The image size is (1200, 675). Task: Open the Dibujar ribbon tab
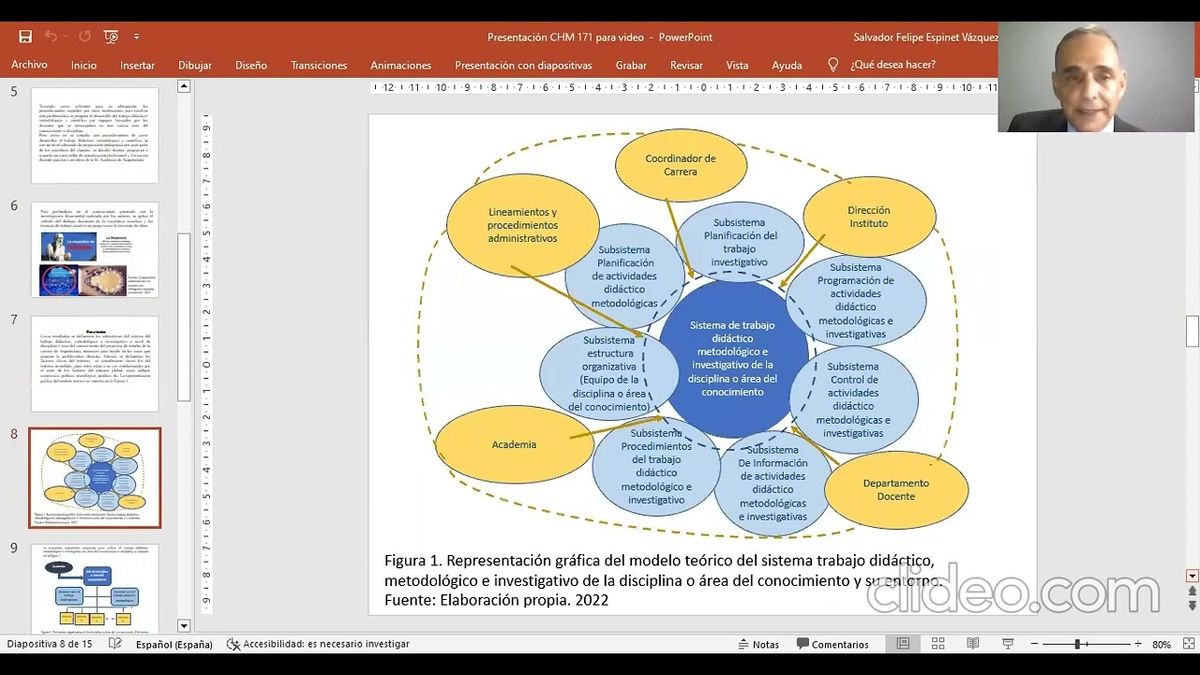195,65
